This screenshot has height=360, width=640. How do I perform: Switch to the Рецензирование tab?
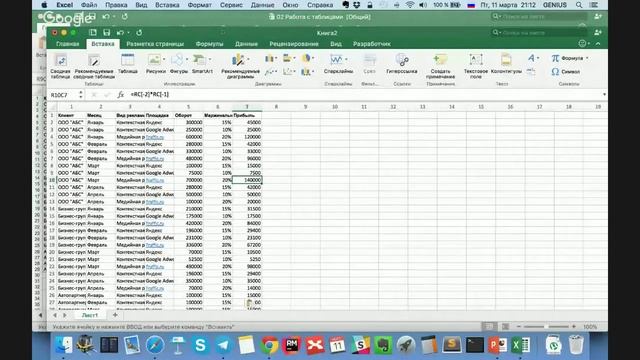(x=294, y=44)
